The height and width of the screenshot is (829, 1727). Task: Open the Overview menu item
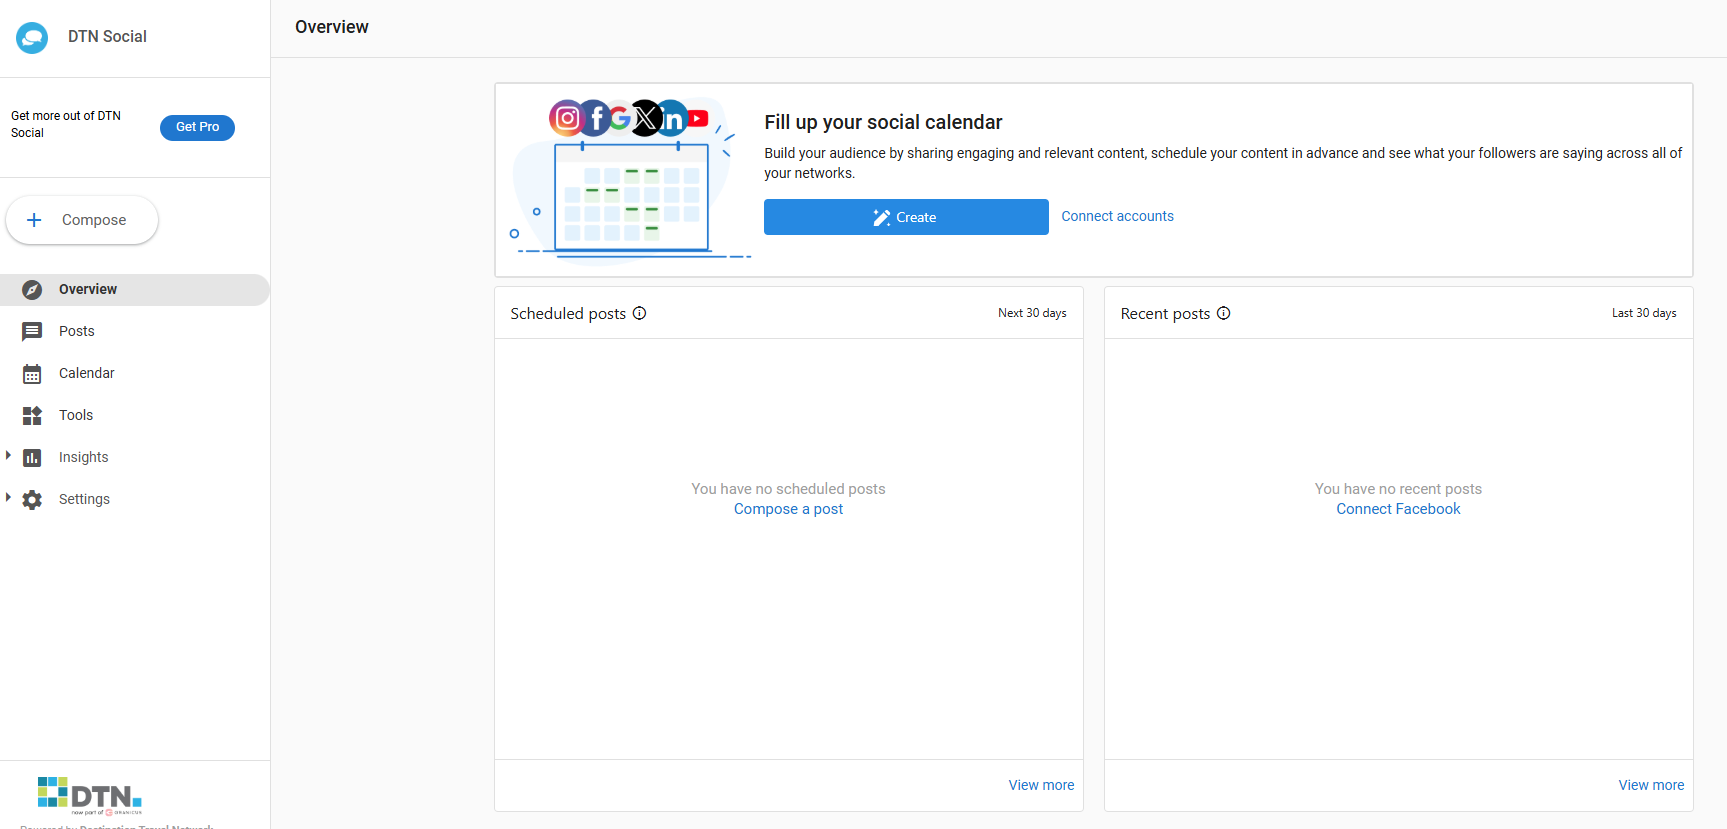click(135, 290)
